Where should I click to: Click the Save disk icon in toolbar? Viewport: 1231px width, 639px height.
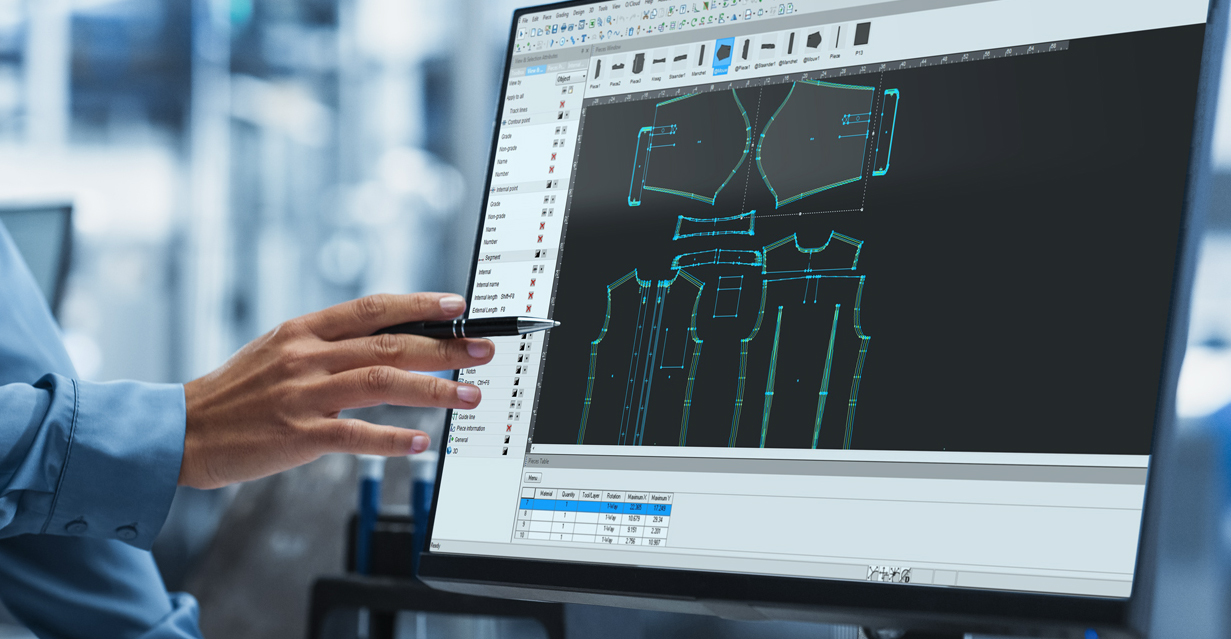pyautogui.click(x=554, y=29)
